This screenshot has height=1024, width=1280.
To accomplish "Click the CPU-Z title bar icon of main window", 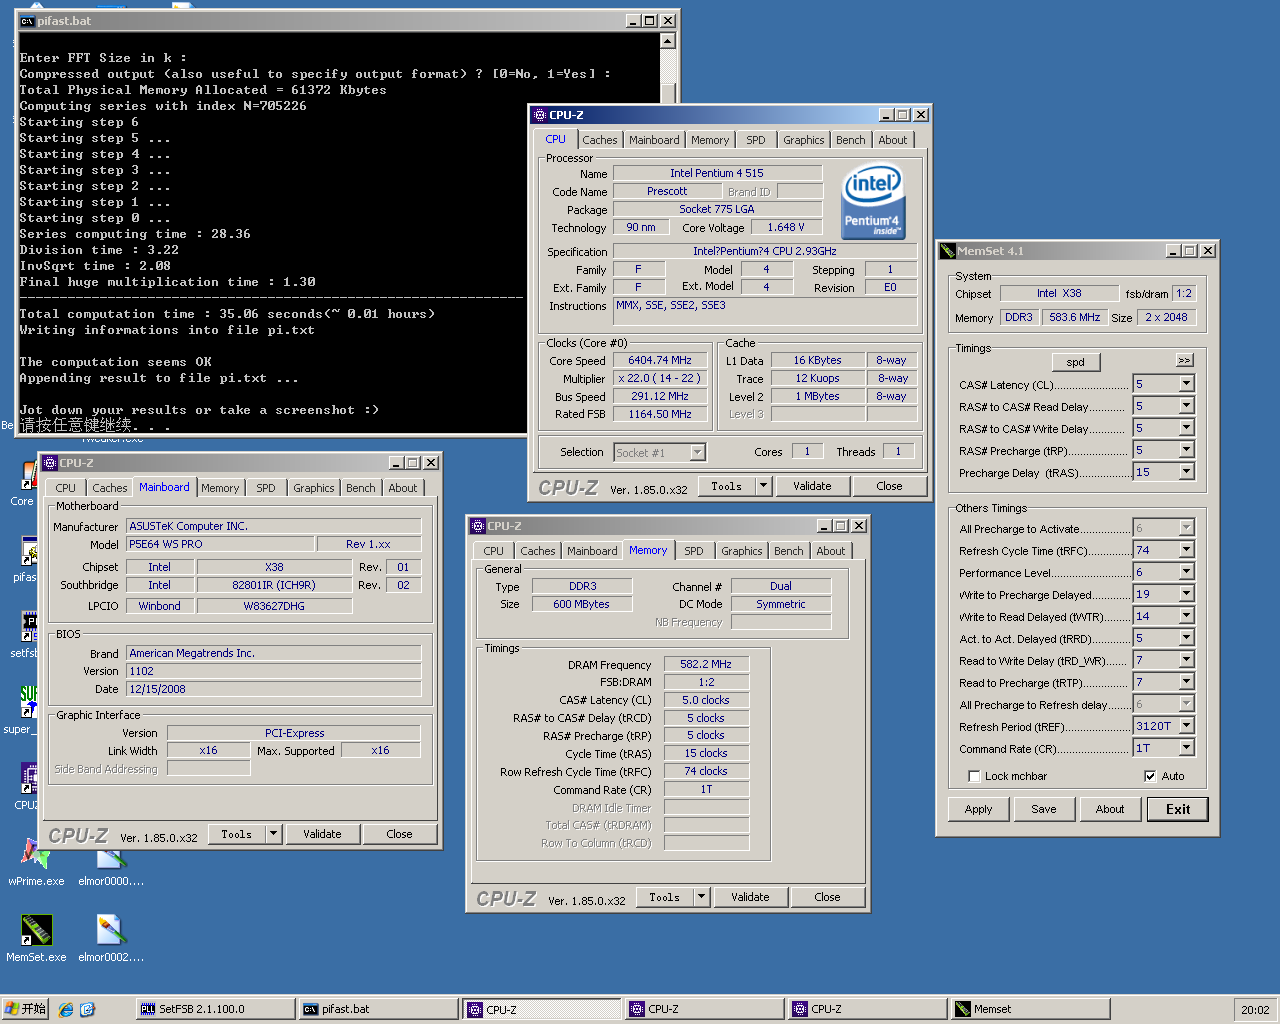I will [540, 115].
